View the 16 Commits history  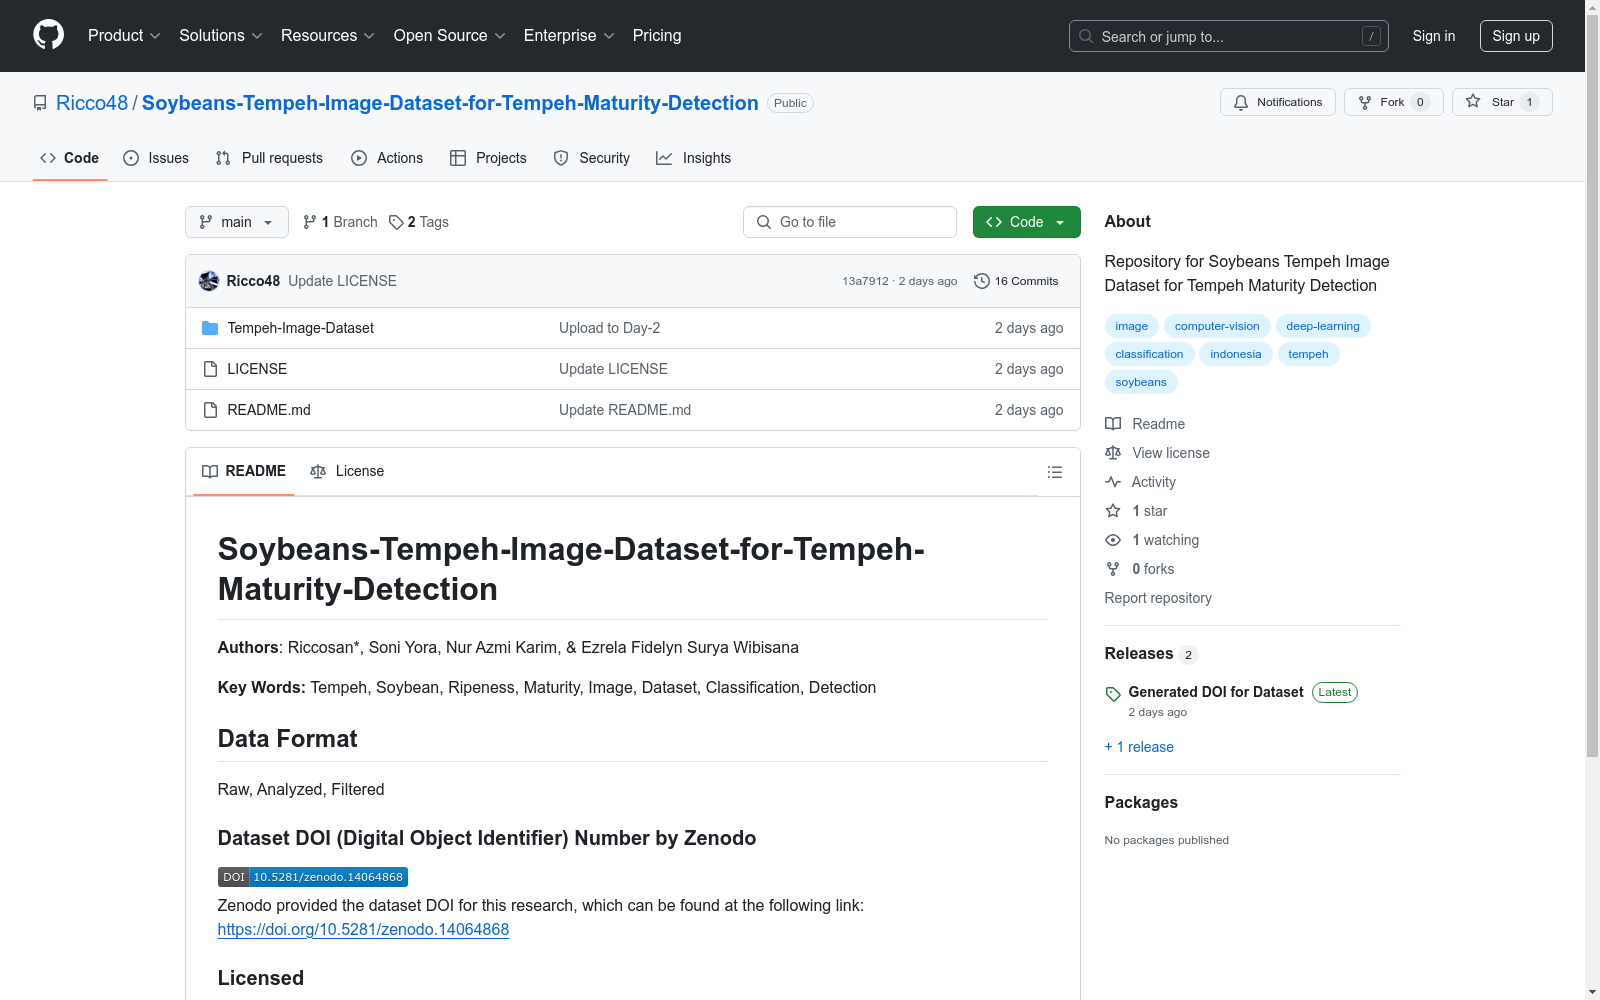pos(1016,281)
